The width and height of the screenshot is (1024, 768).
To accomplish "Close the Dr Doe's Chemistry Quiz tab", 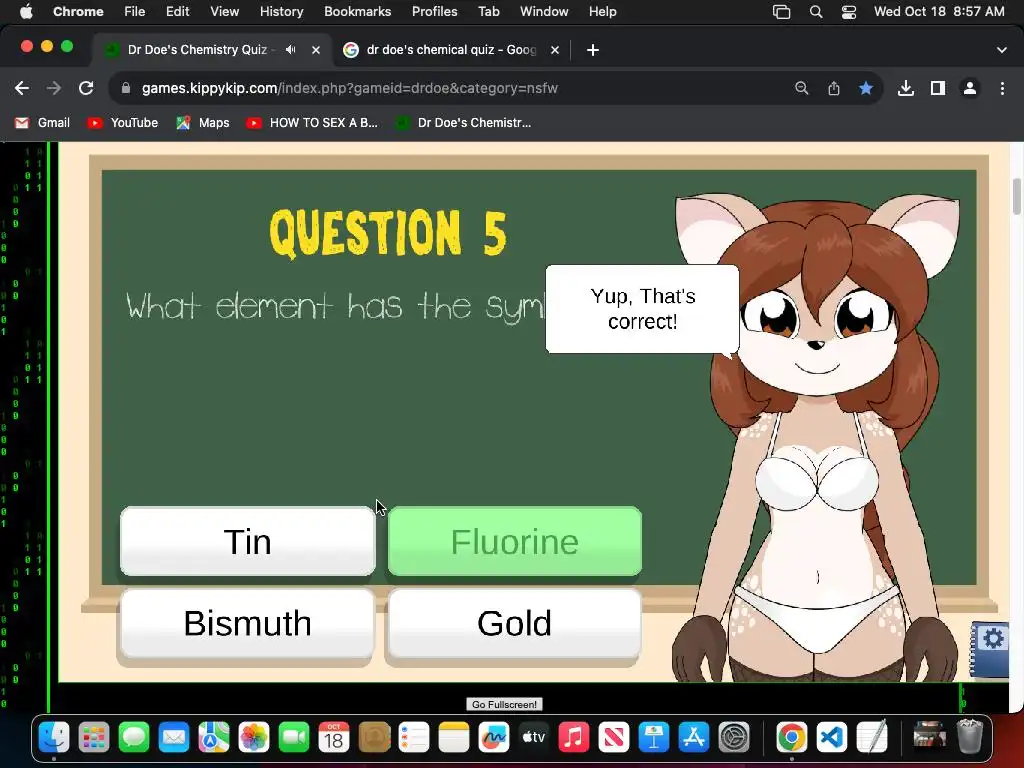I will click(315, 50).
